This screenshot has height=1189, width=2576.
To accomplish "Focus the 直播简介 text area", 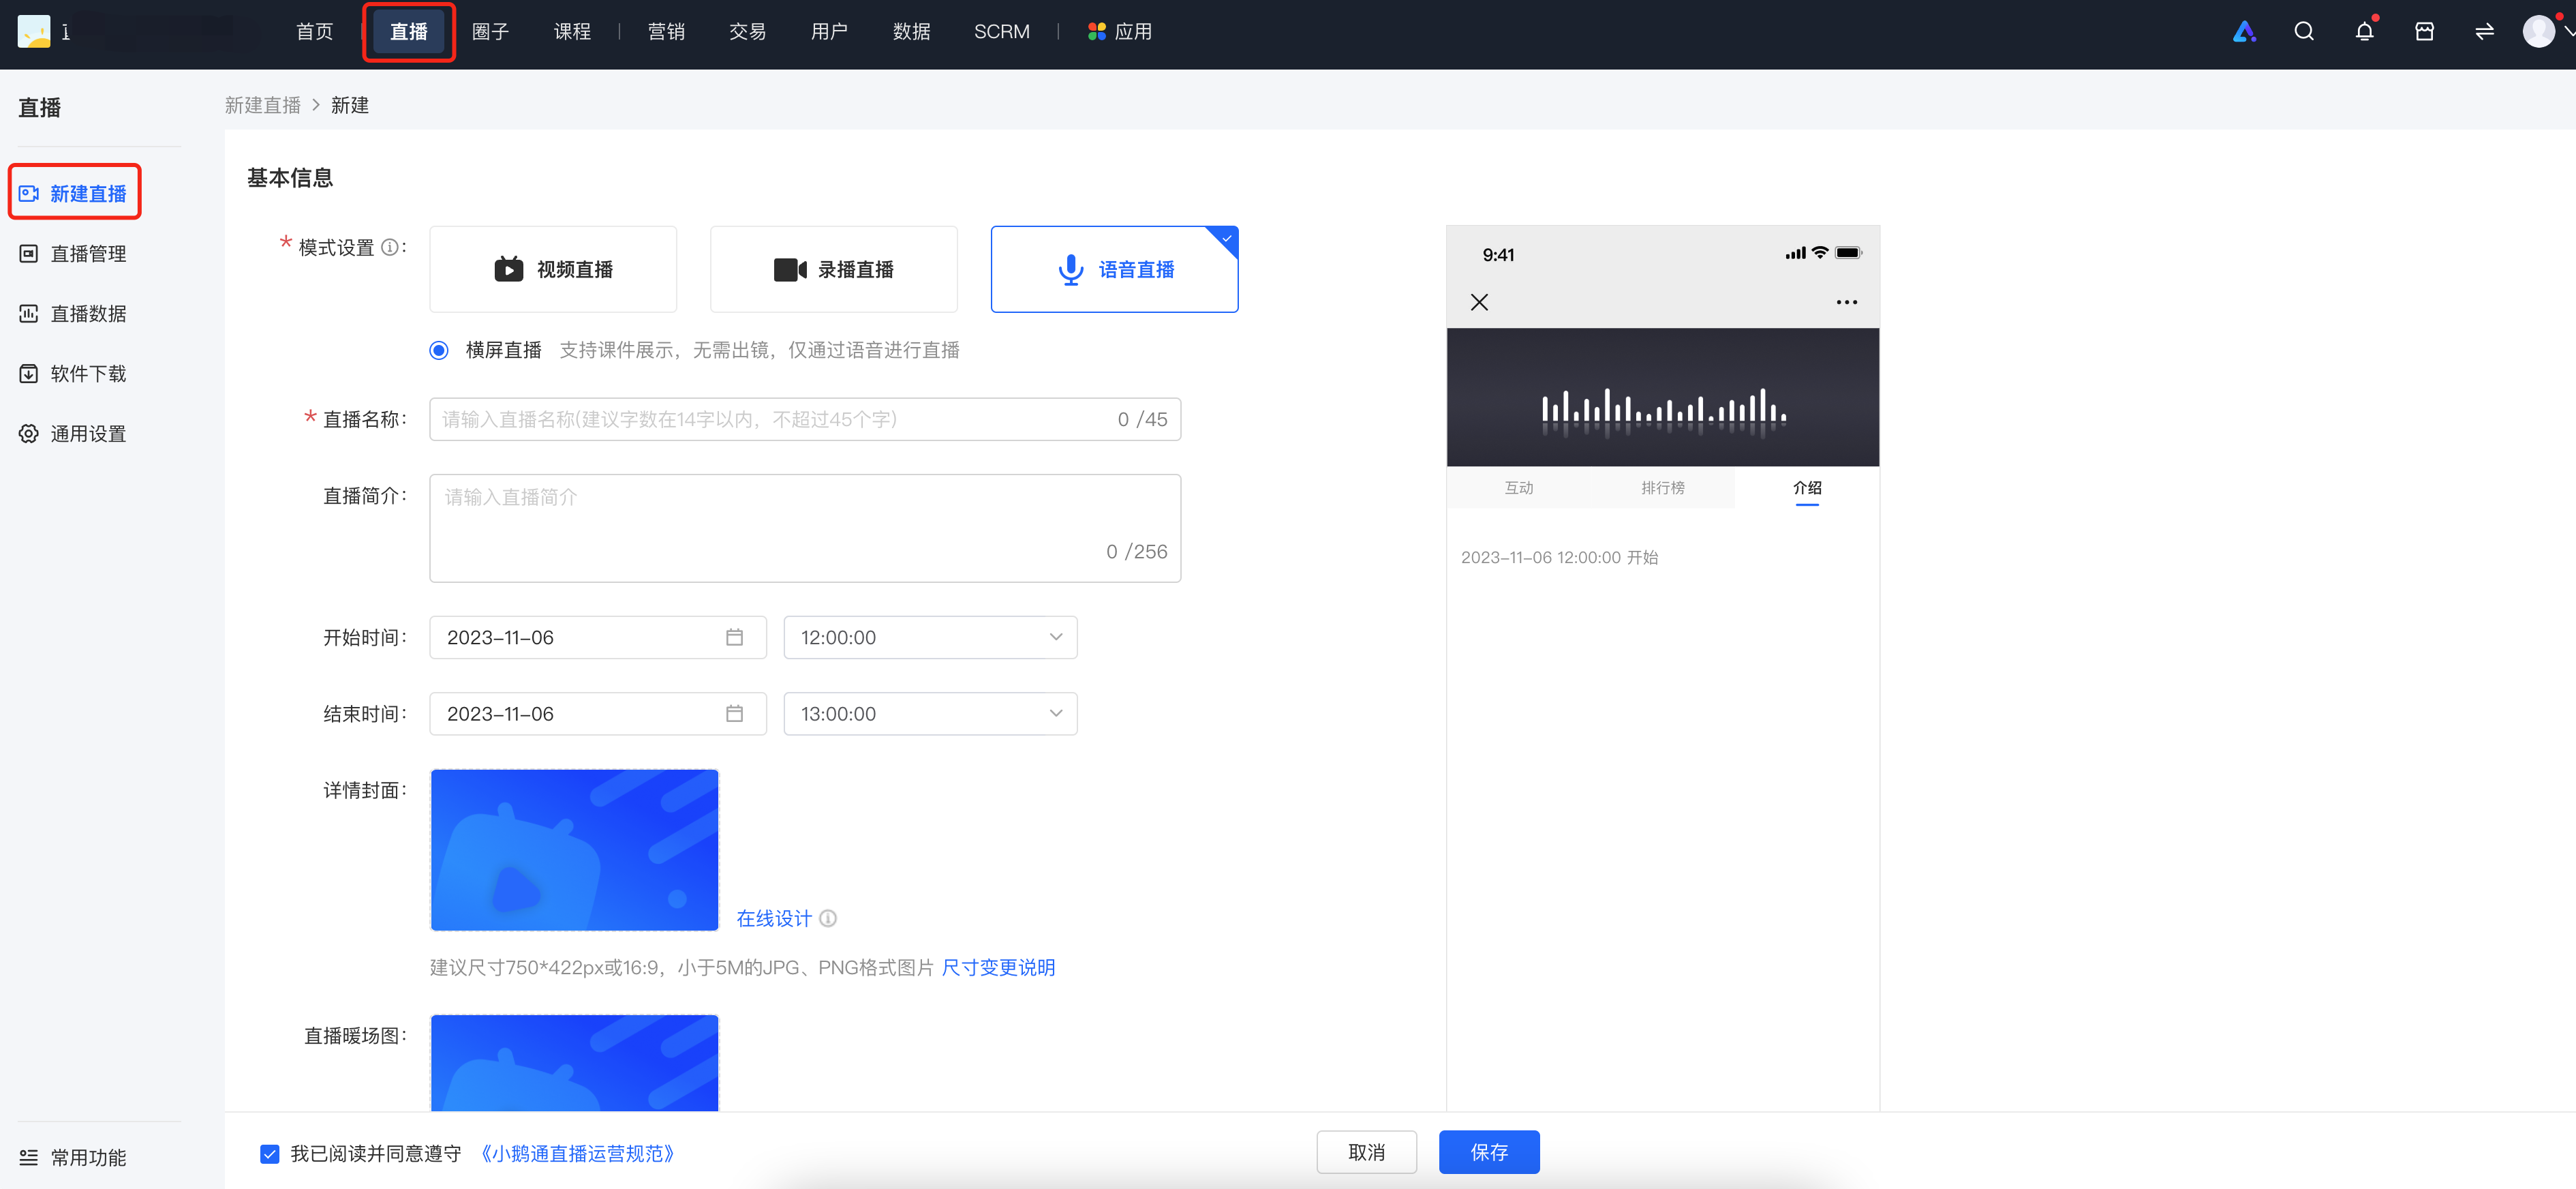I will (805, 528).
